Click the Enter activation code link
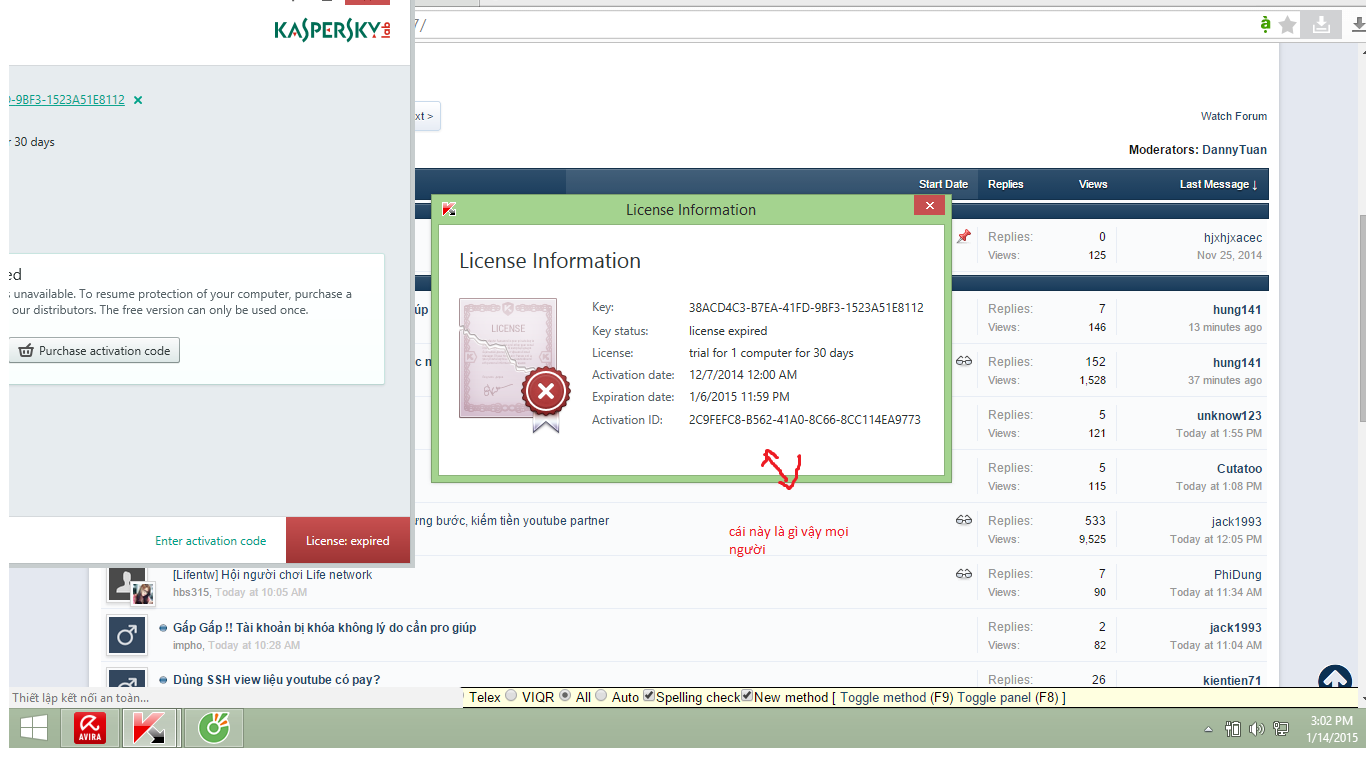Viewport: 1366px width, 768px height. point(210,541)
